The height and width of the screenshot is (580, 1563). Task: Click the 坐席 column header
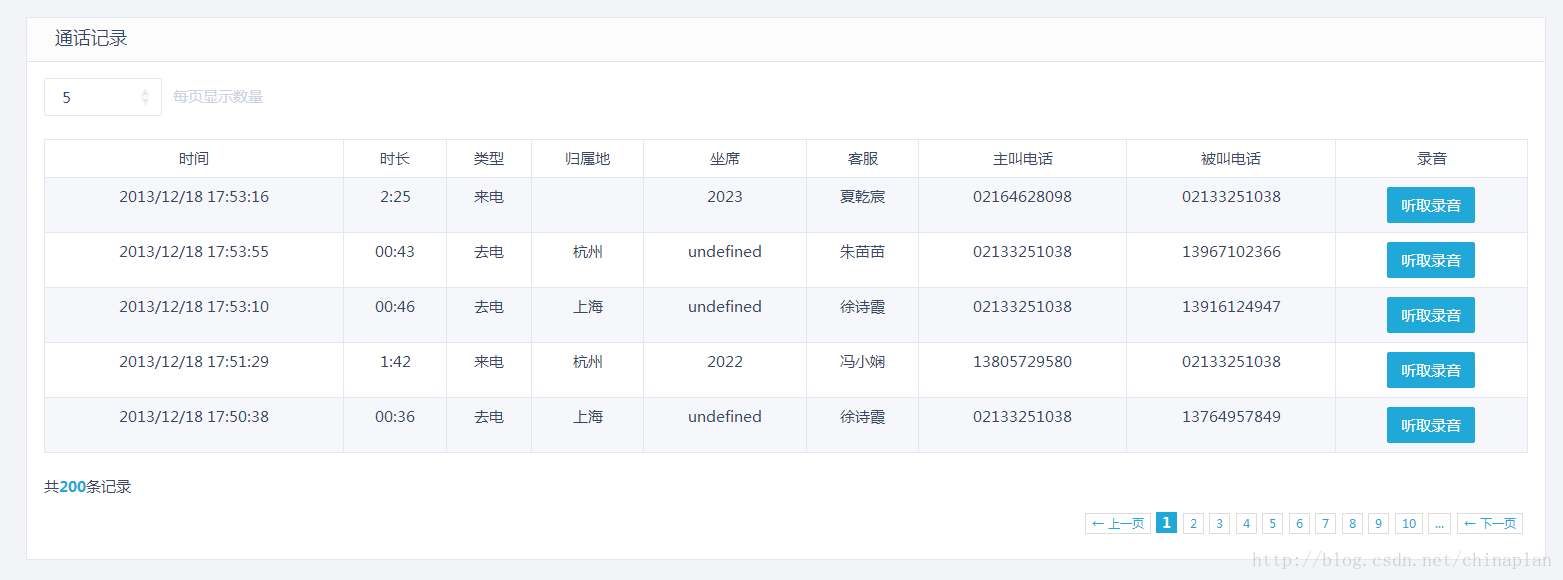point(725,159)
